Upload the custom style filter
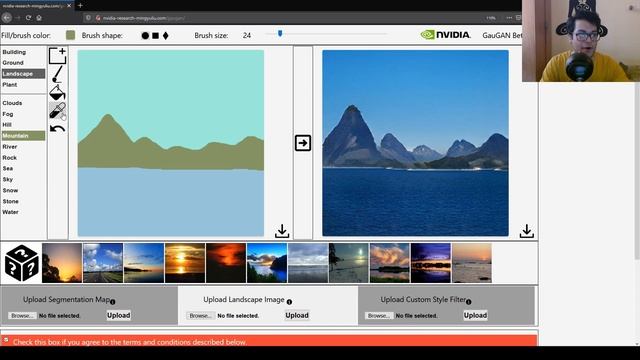640x360 pixels. (475, 315)
